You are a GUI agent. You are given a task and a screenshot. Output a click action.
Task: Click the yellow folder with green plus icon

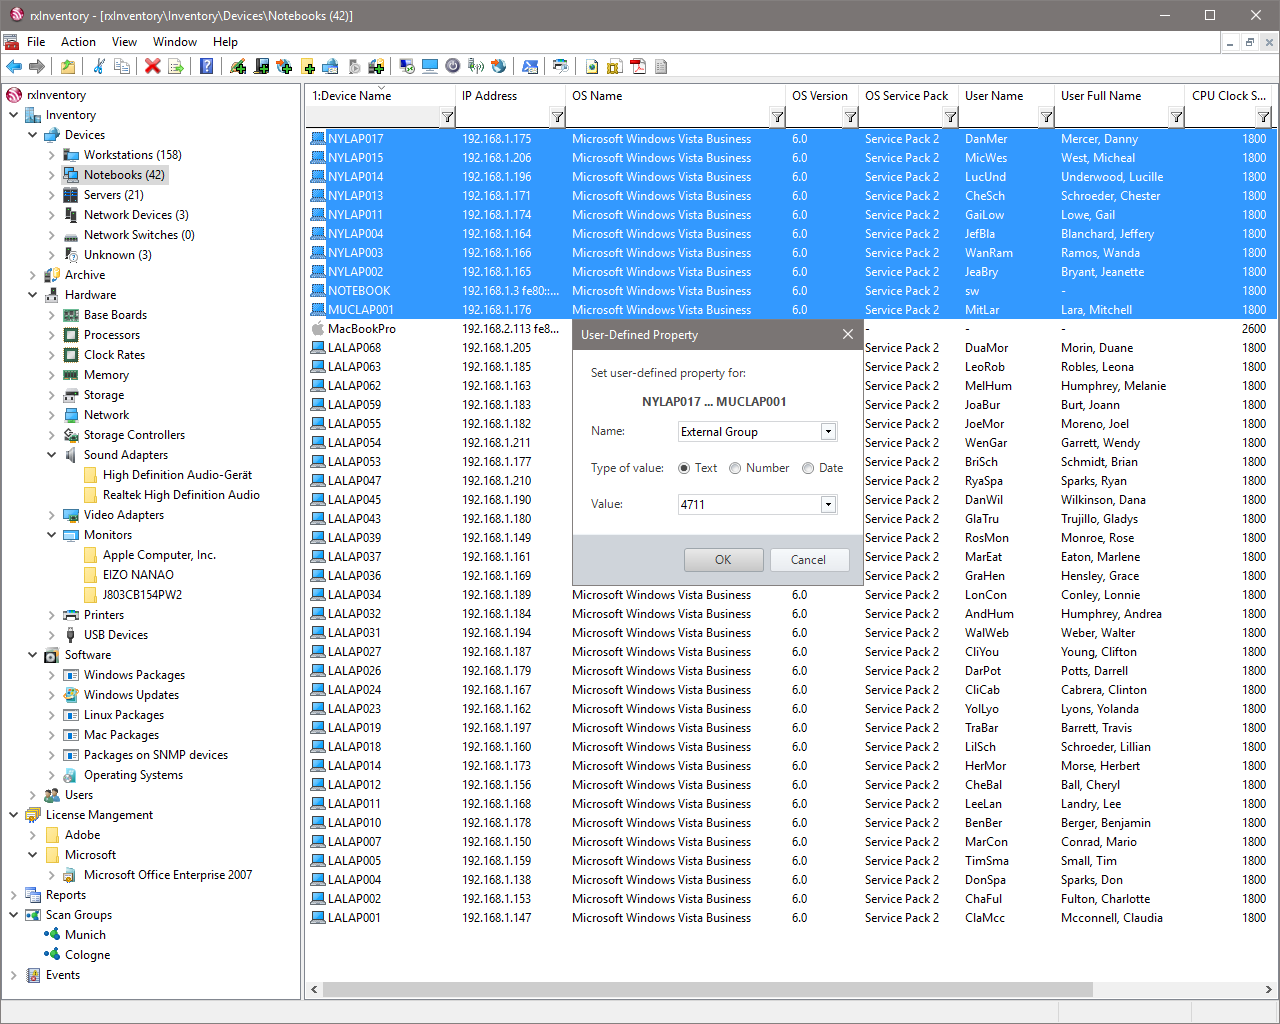(308, 67)
